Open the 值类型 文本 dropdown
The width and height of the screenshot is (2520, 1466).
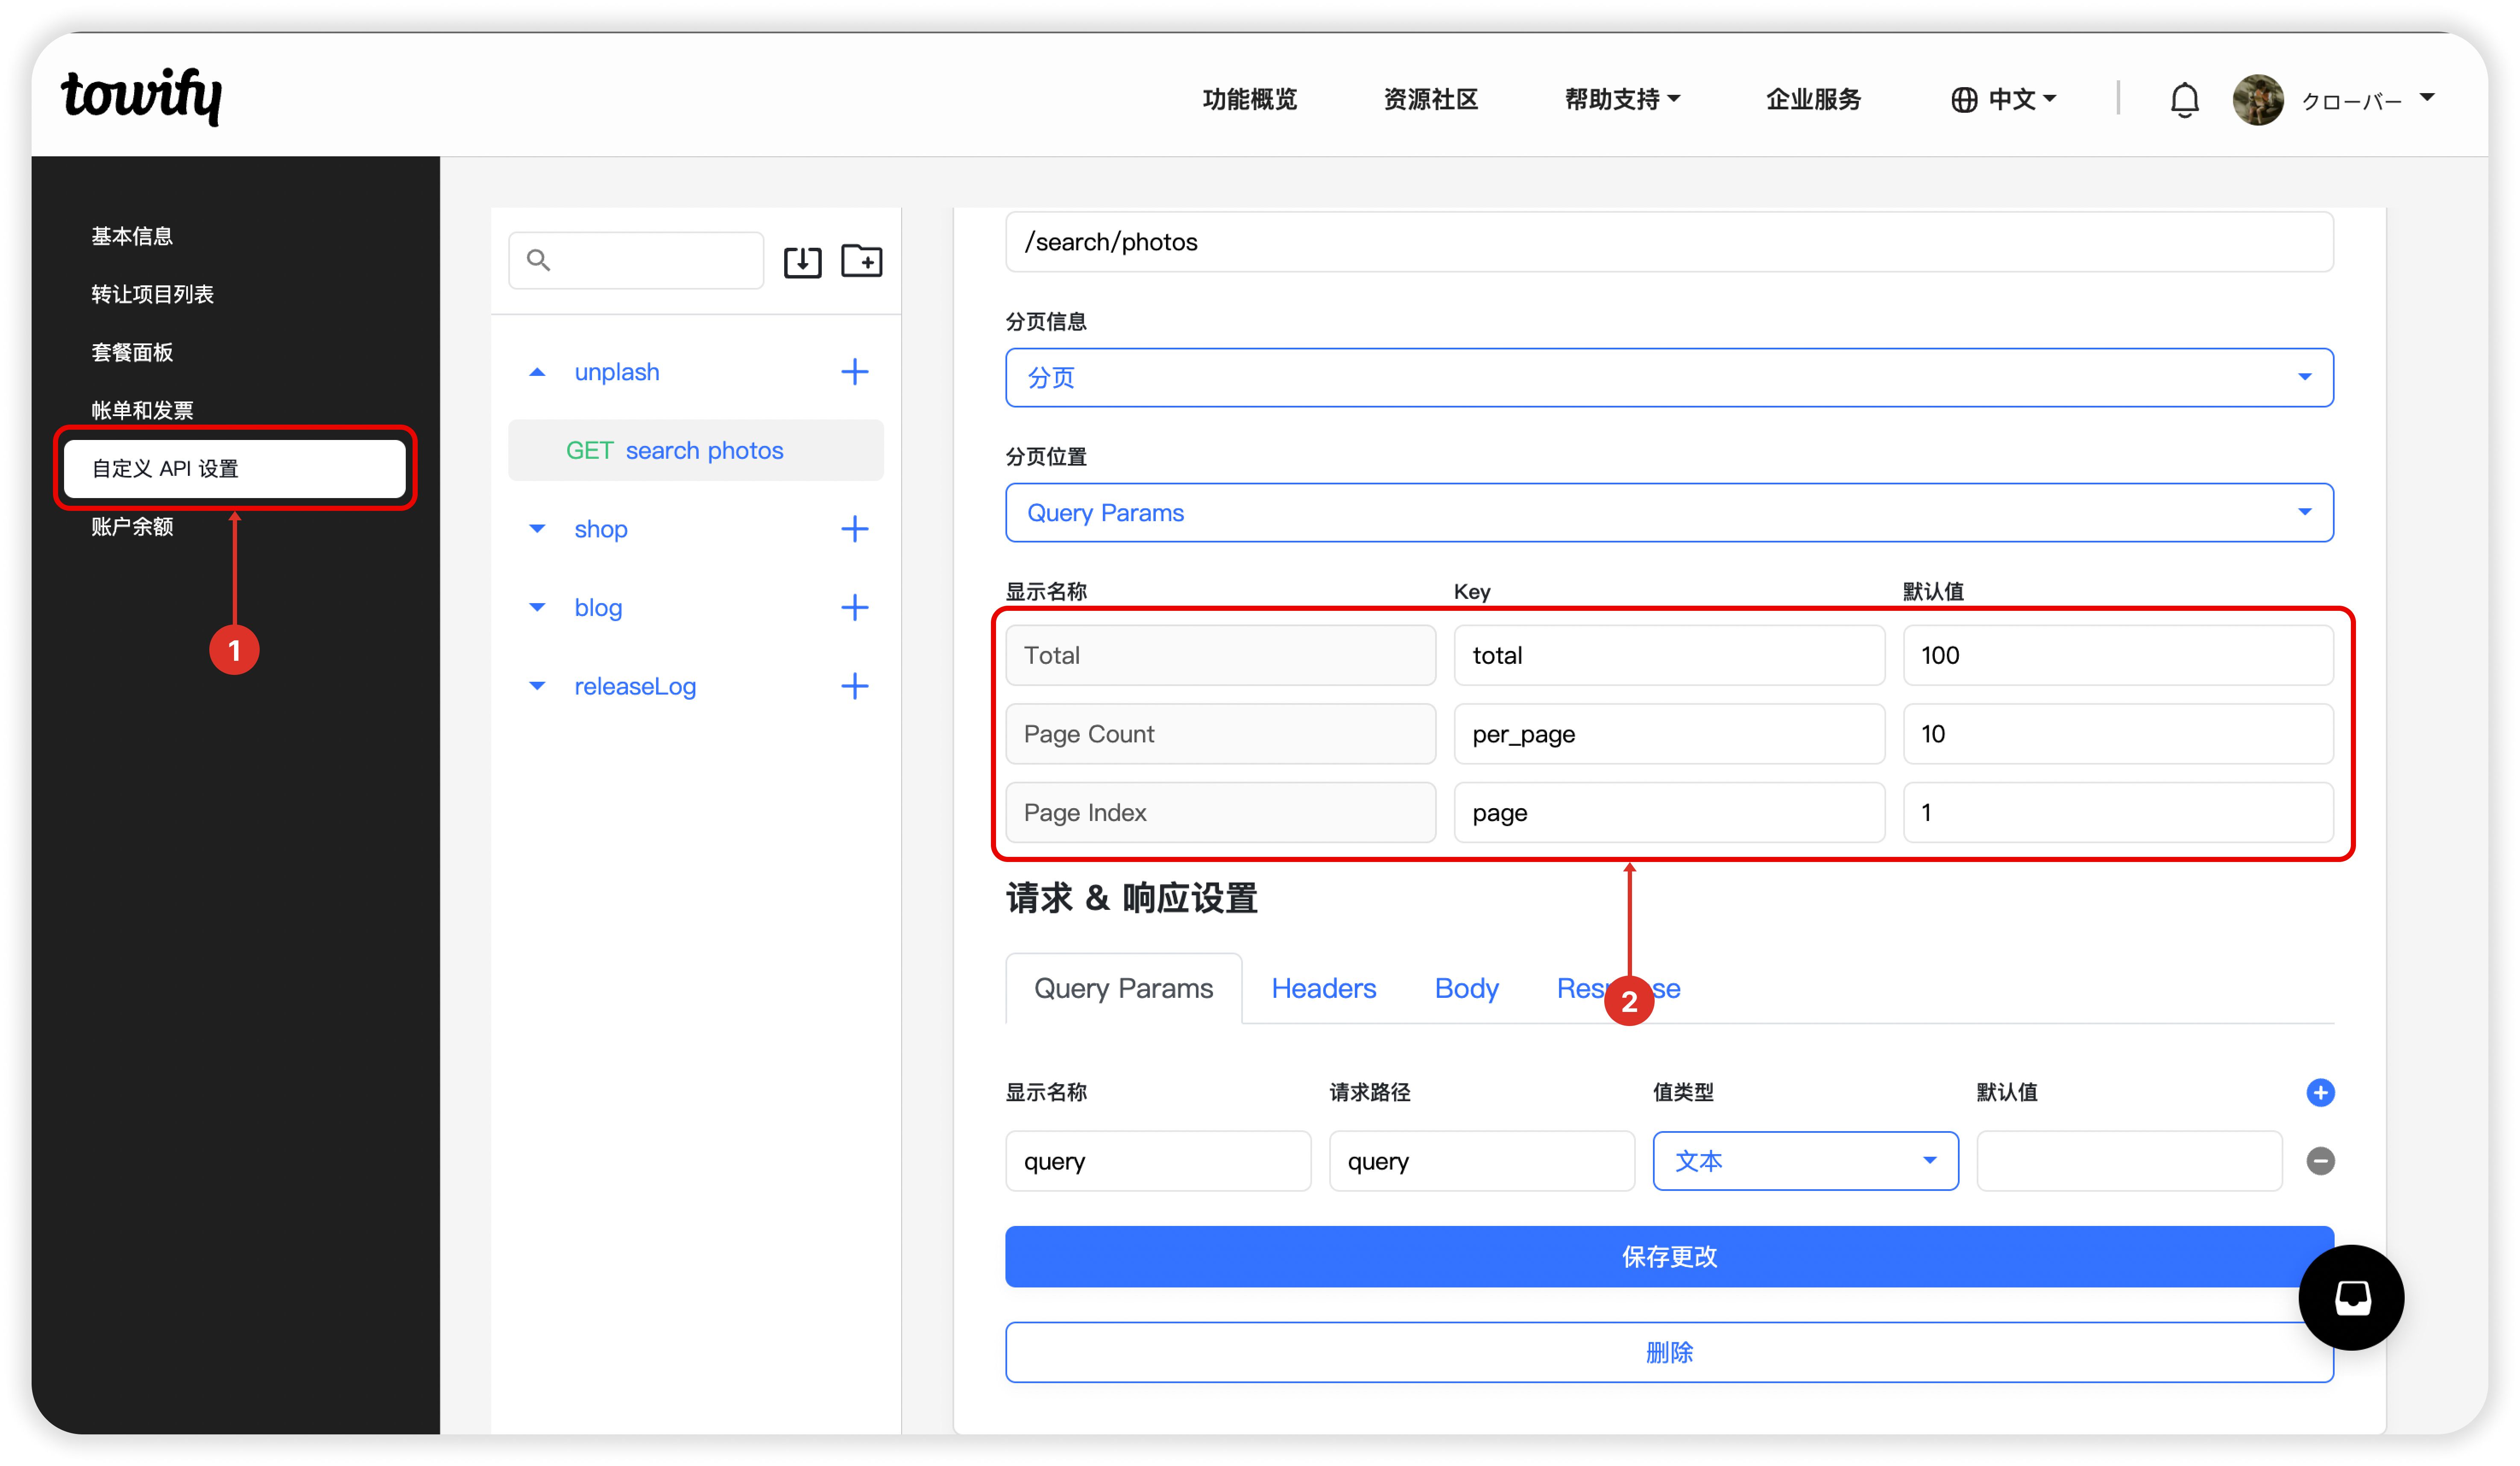tap(1805, 1161)
